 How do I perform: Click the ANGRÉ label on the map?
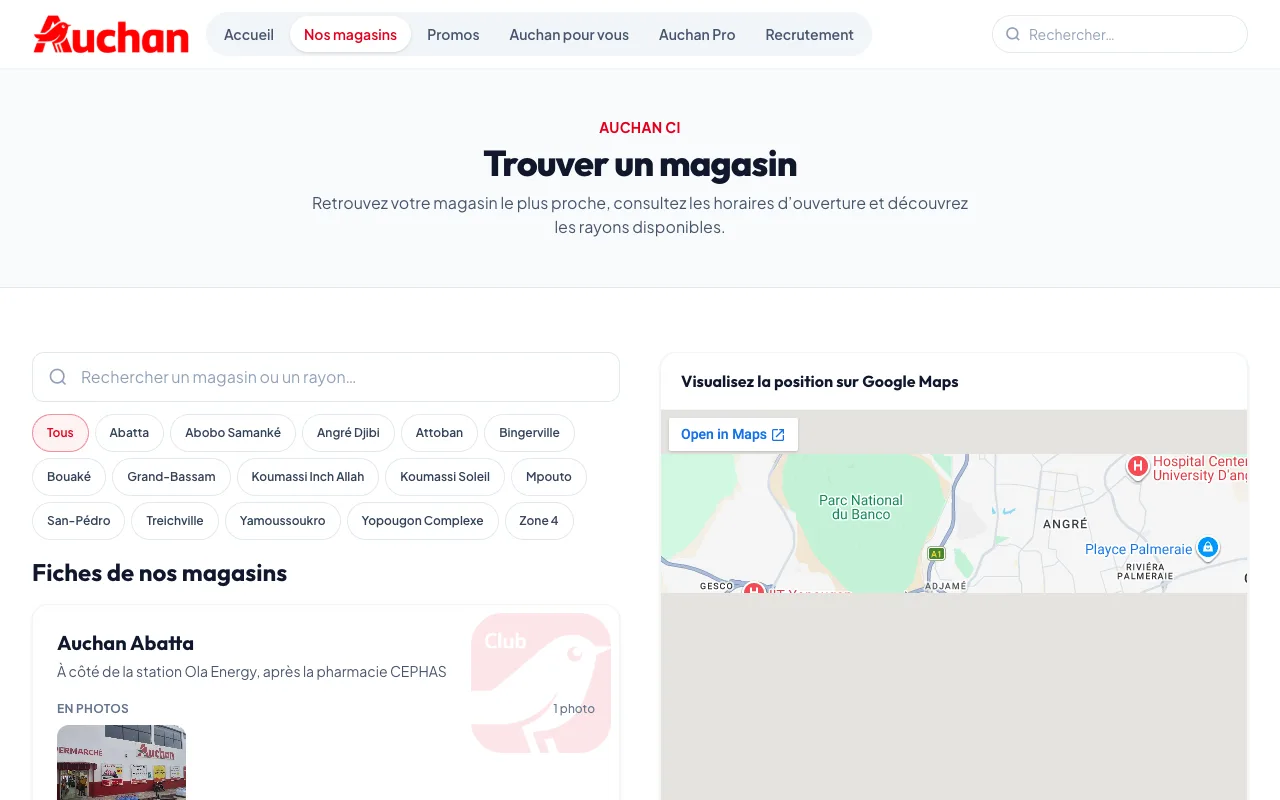point(1065,524)
